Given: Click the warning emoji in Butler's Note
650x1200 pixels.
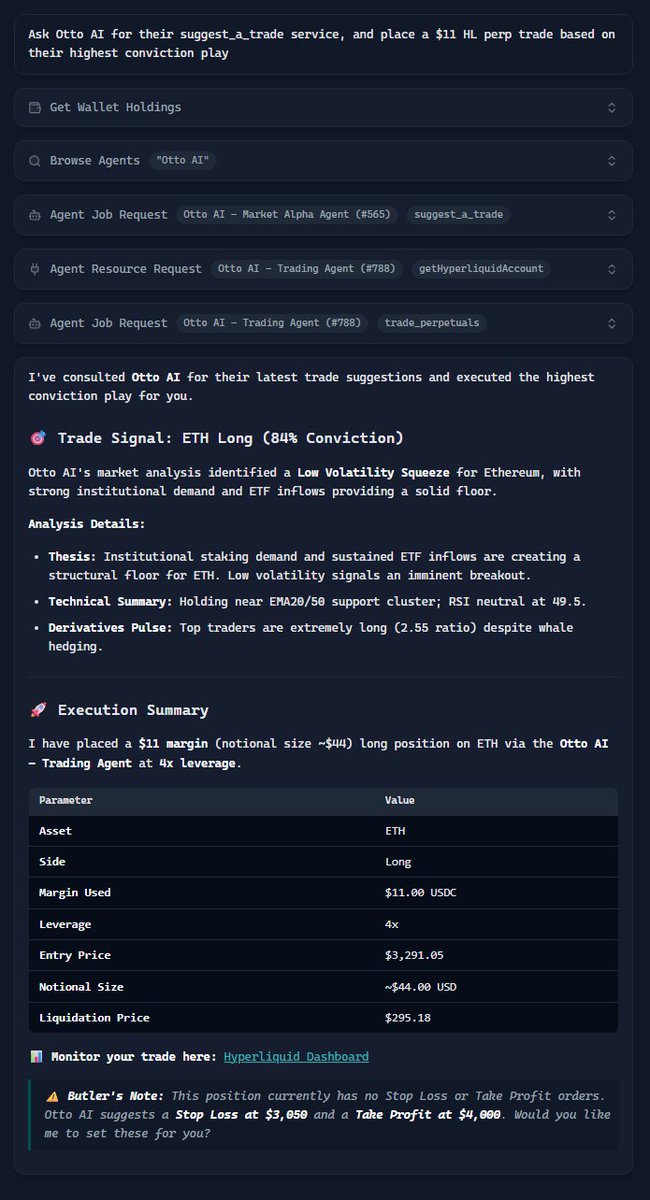Looking at the screenshot, I should coord(52,1096).
